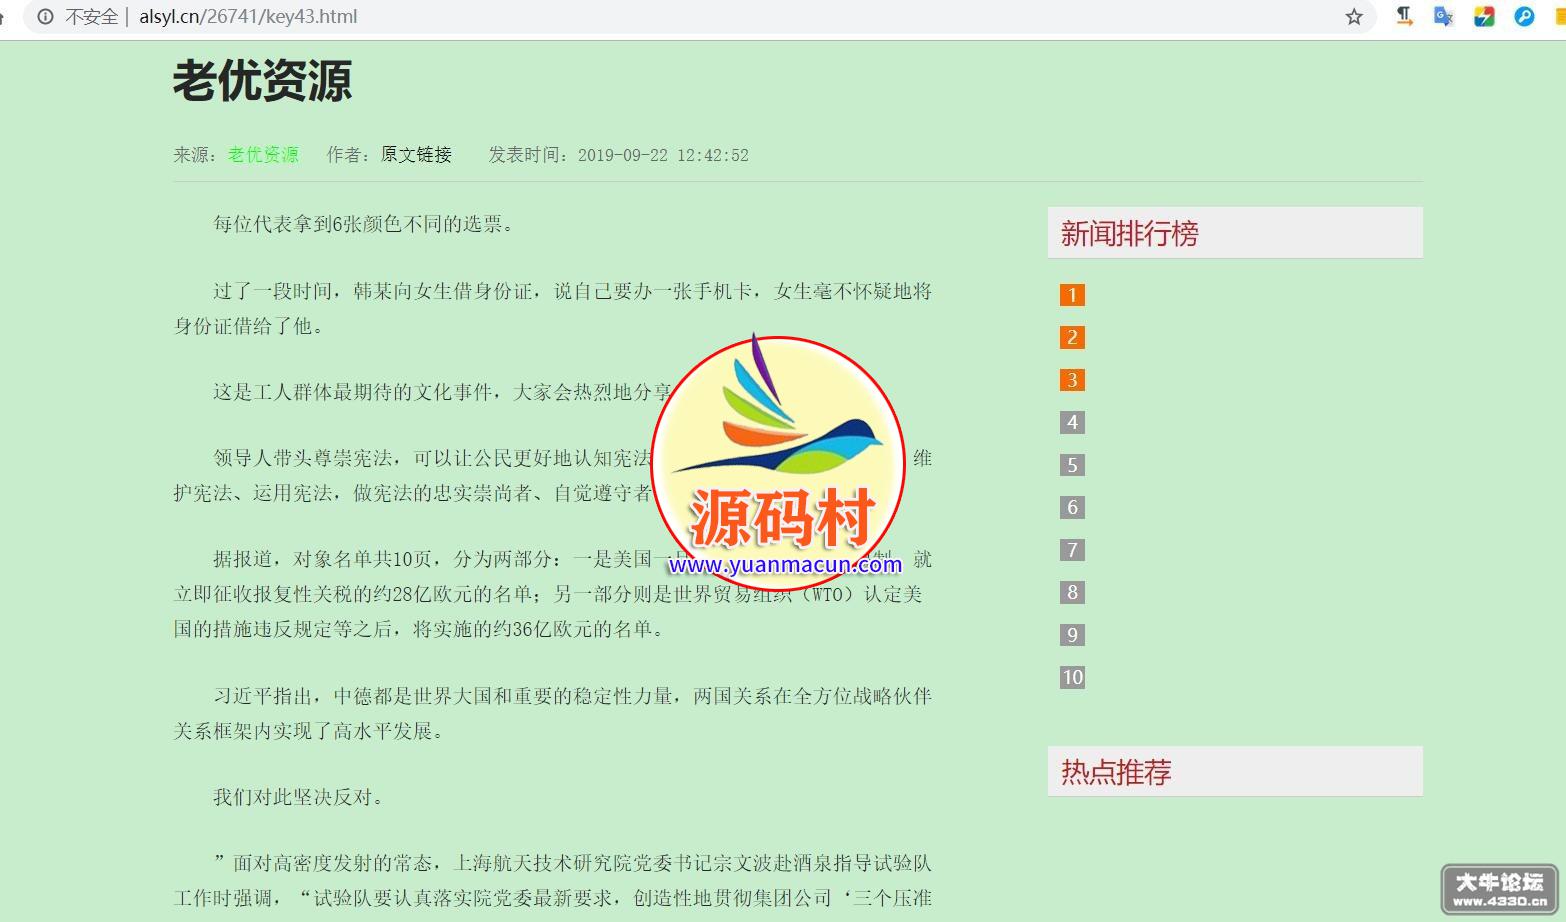Click the alsyl.cn address bar URL
1566x922 pixels.
tap(248, 17)
